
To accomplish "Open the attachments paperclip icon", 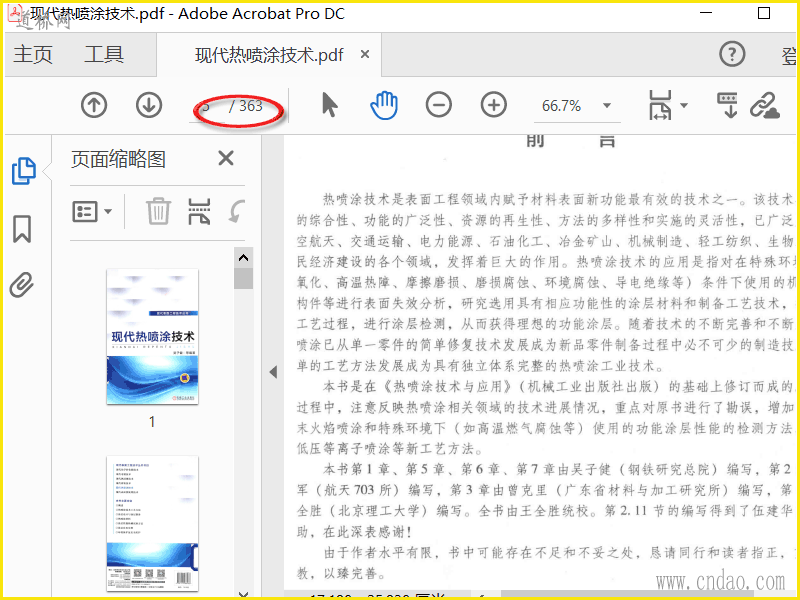I will click(x=22, y=285).
